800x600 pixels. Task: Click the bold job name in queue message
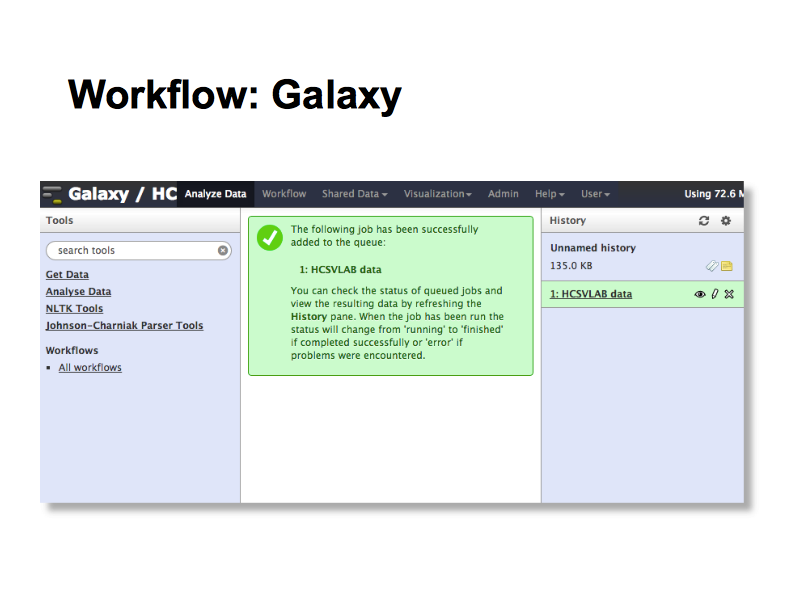[340, 269]
